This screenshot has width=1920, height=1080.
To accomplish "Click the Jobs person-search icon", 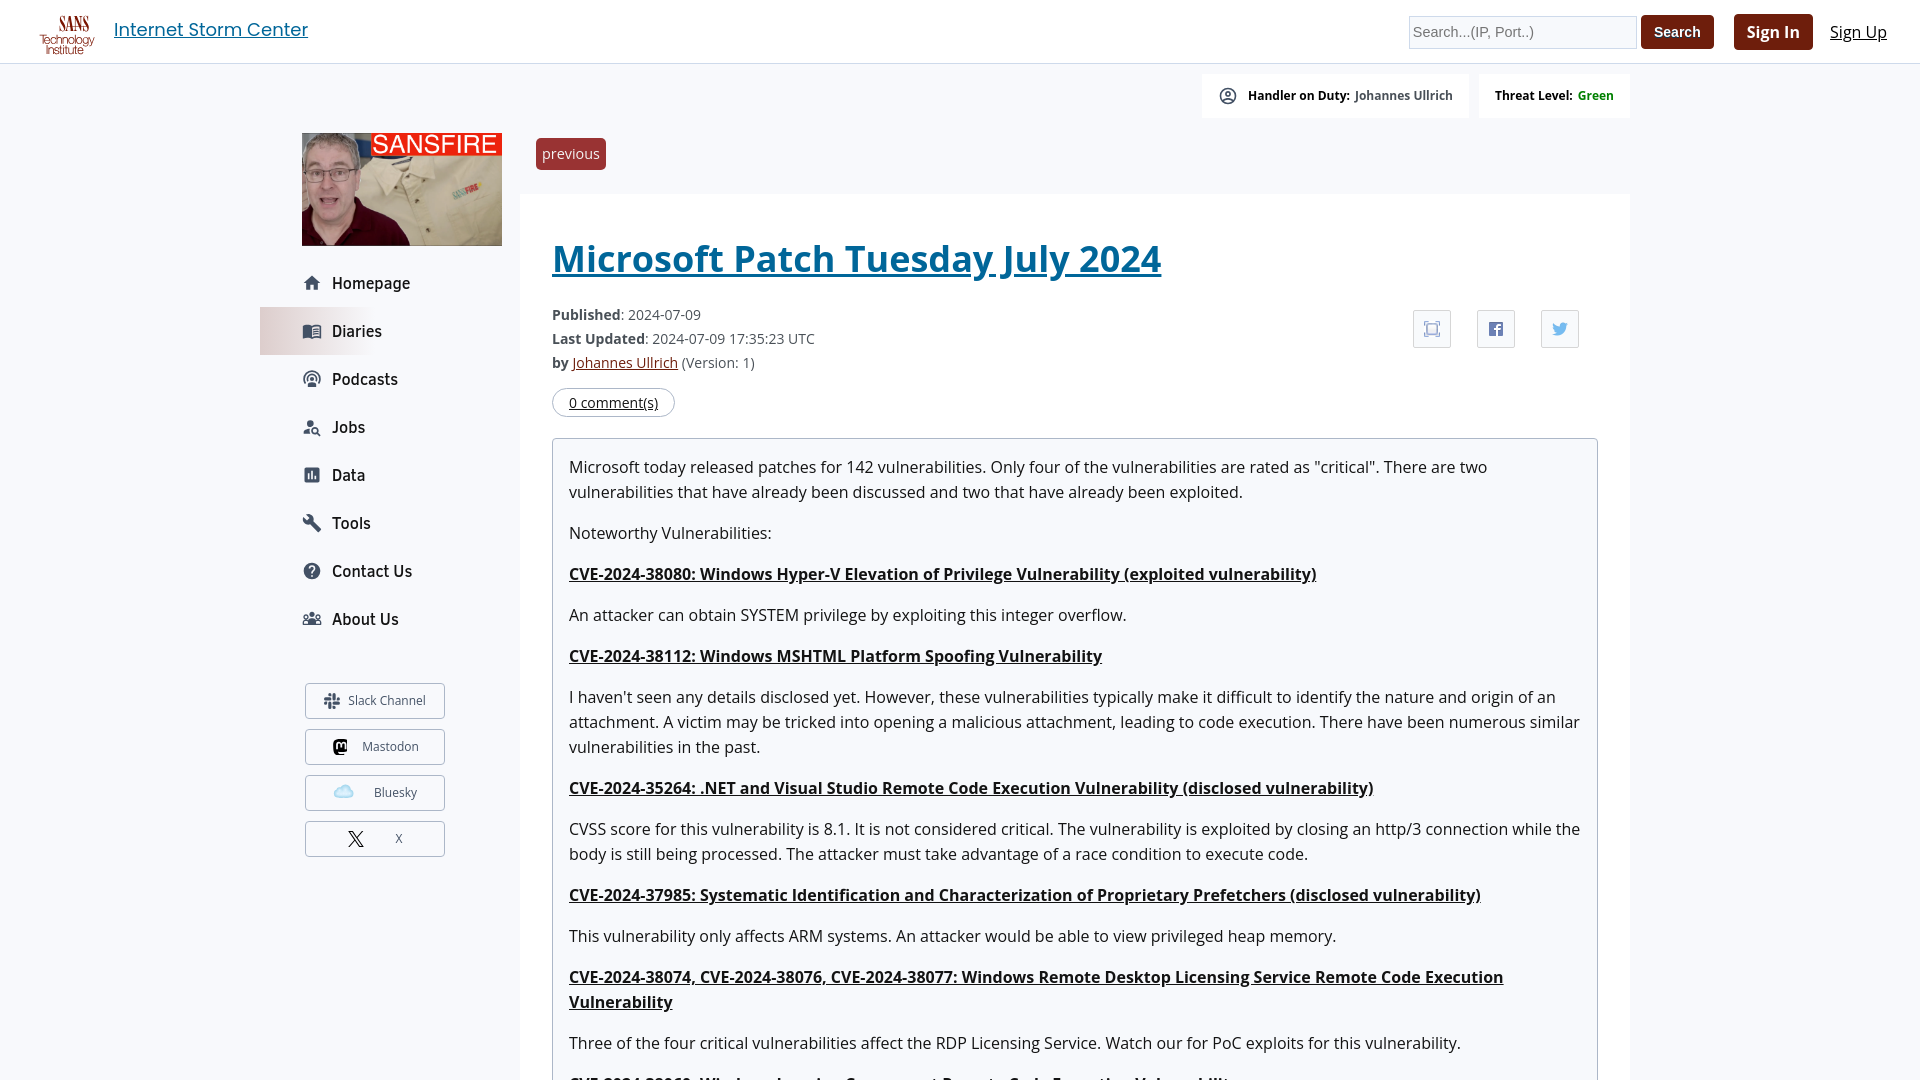I will pyautogui.click(x=312, y=427).
